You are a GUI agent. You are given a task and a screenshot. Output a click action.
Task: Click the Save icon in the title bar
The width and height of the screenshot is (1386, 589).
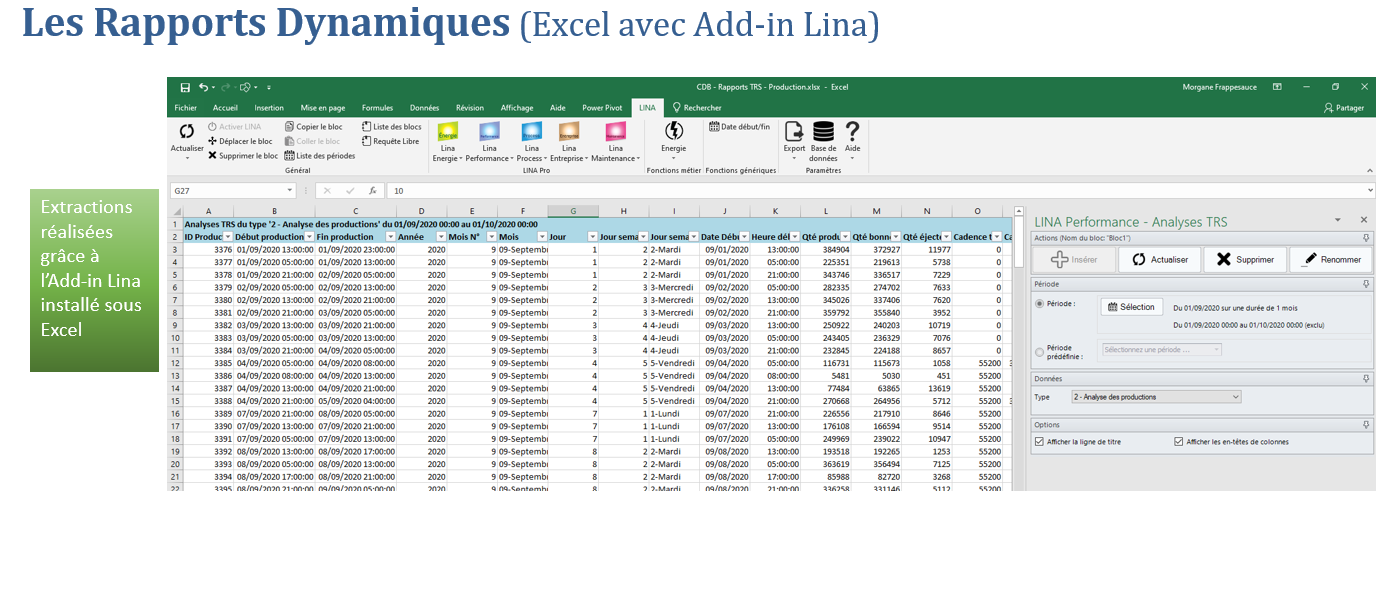tap(185, 87)
